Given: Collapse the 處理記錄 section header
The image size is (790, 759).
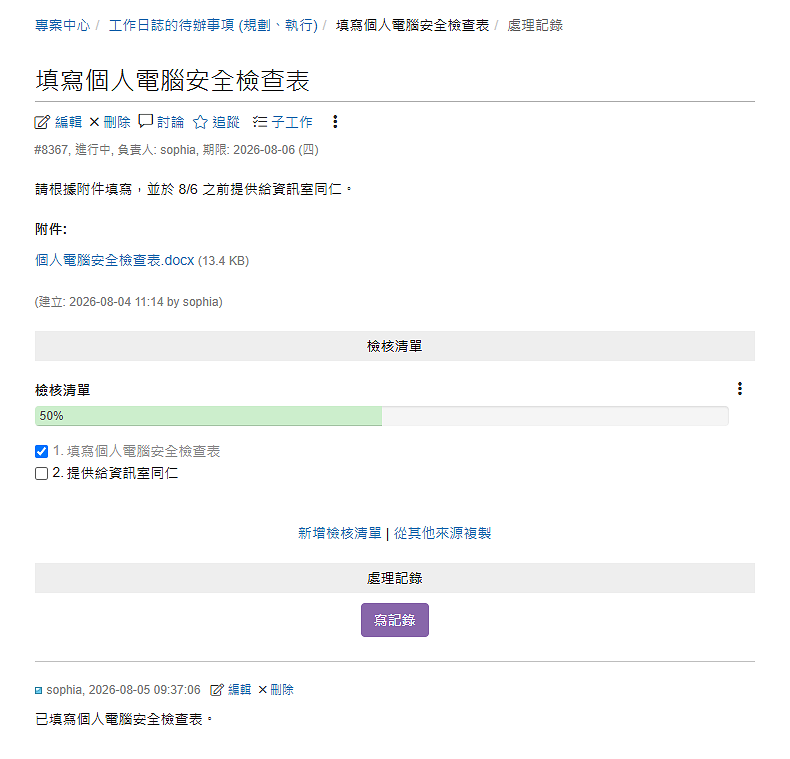Looking at the screenshot, I should pos(394,578).
